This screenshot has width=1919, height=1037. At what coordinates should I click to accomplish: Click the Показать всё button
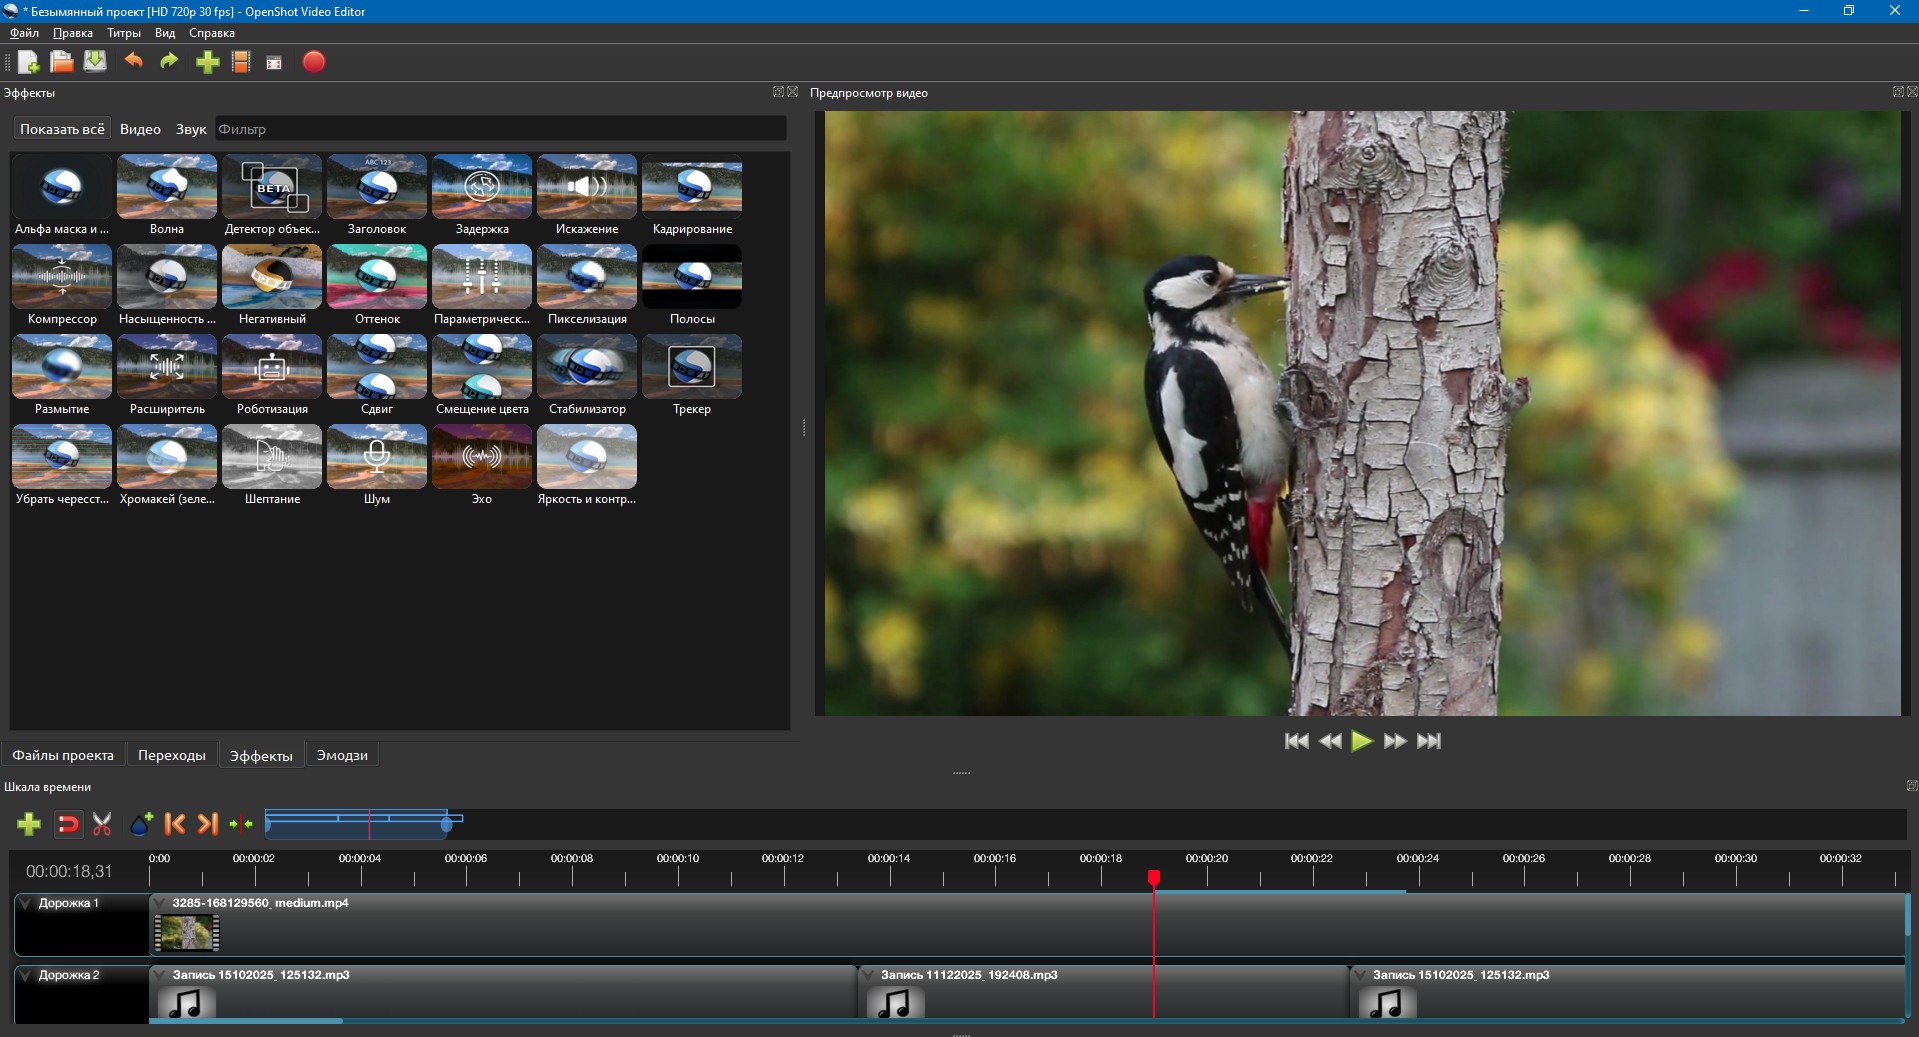coord(62,129)
